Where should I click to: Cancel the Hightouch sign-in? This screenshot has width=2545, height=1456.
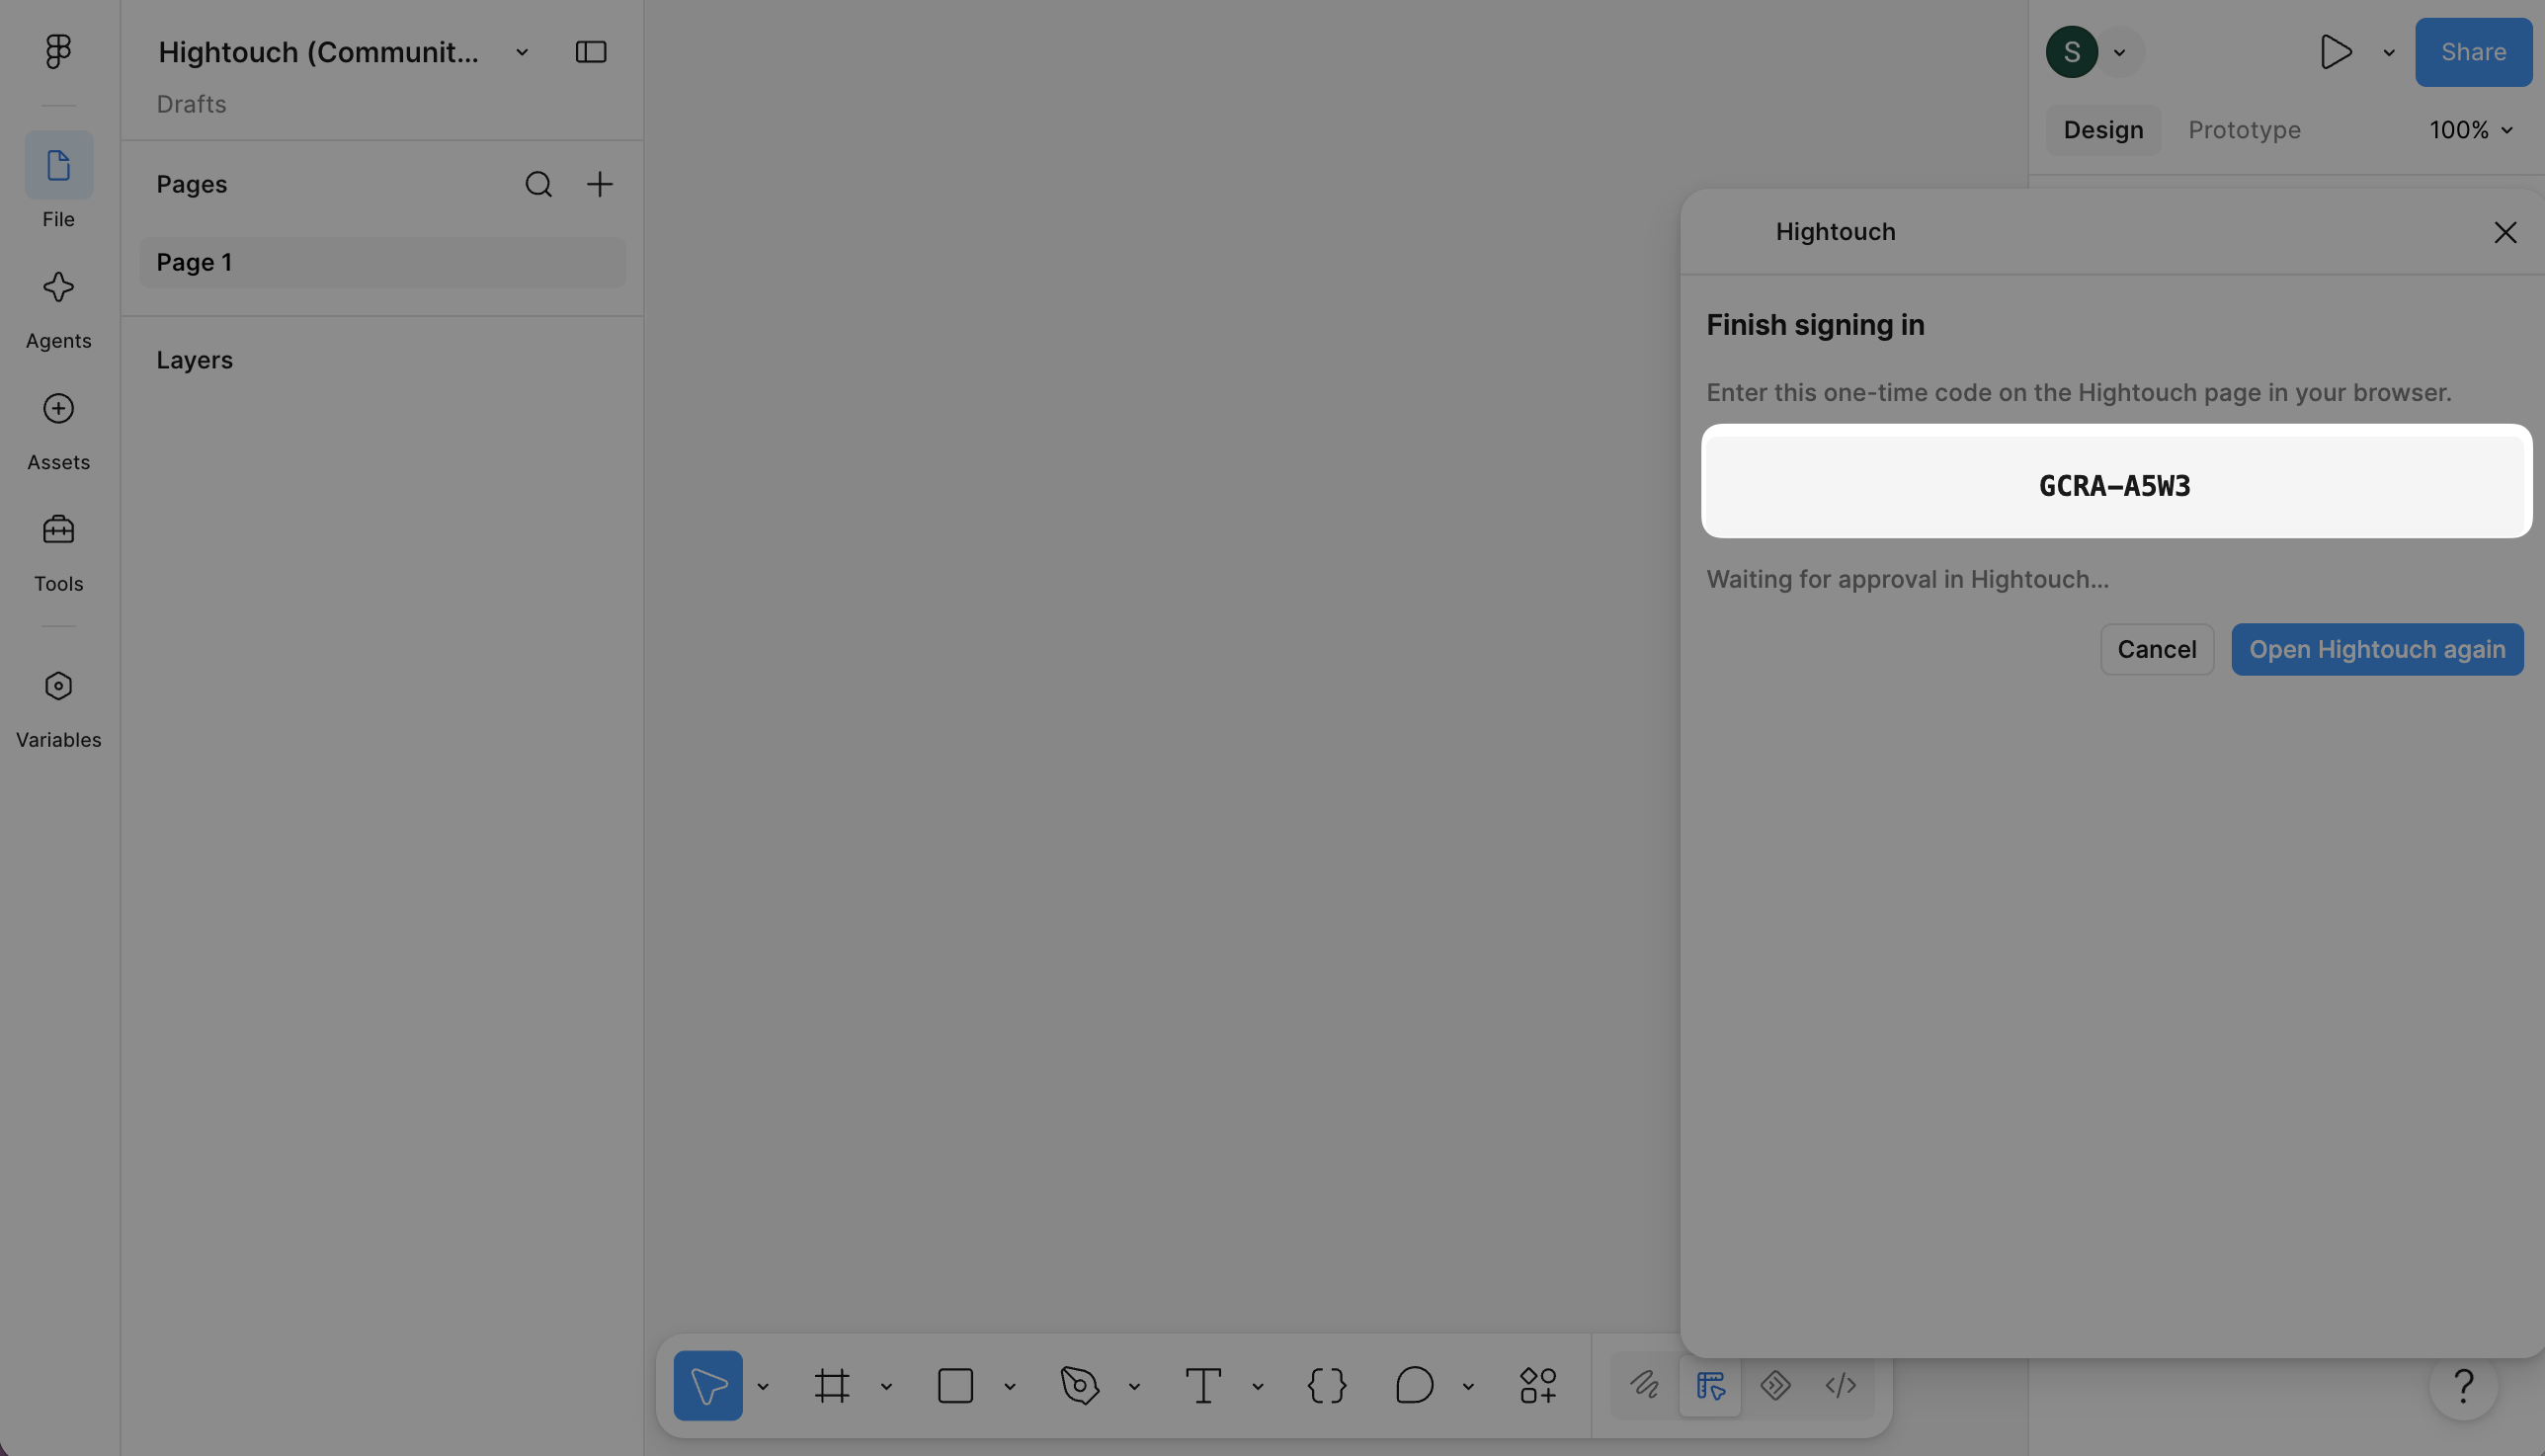point(2157,650)
